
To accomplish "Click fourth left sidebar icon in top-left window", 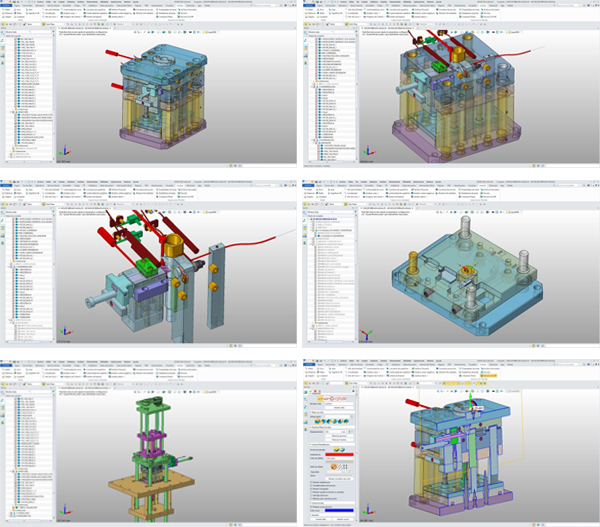I will [2, 55].
